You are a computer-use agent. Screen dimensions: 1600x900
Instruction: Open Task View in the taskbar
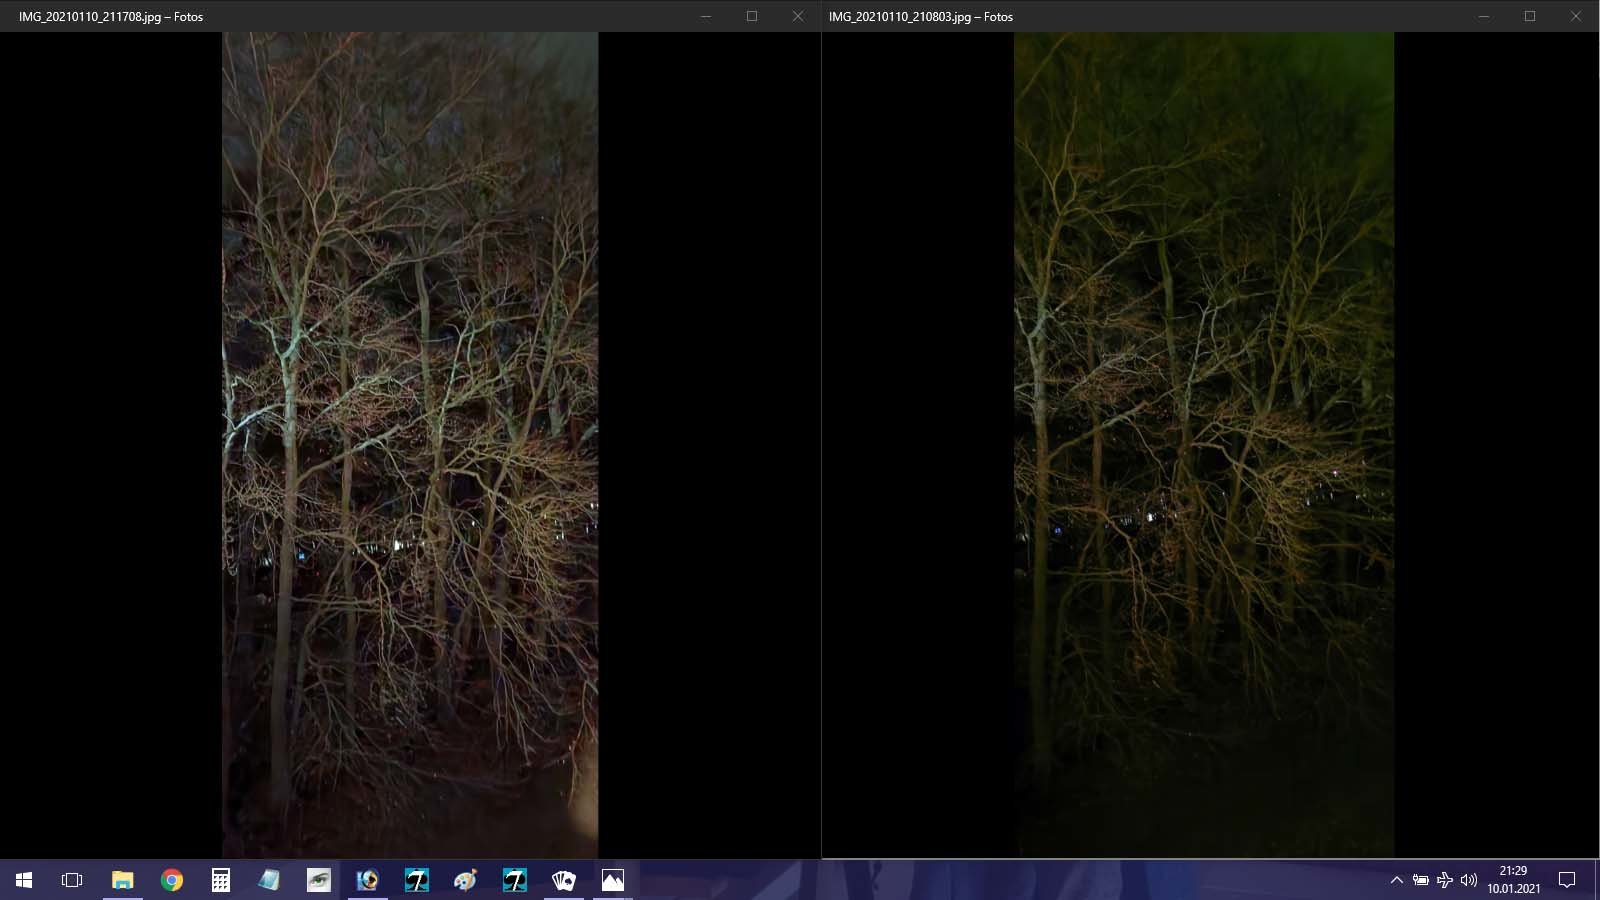coord(72,880)
